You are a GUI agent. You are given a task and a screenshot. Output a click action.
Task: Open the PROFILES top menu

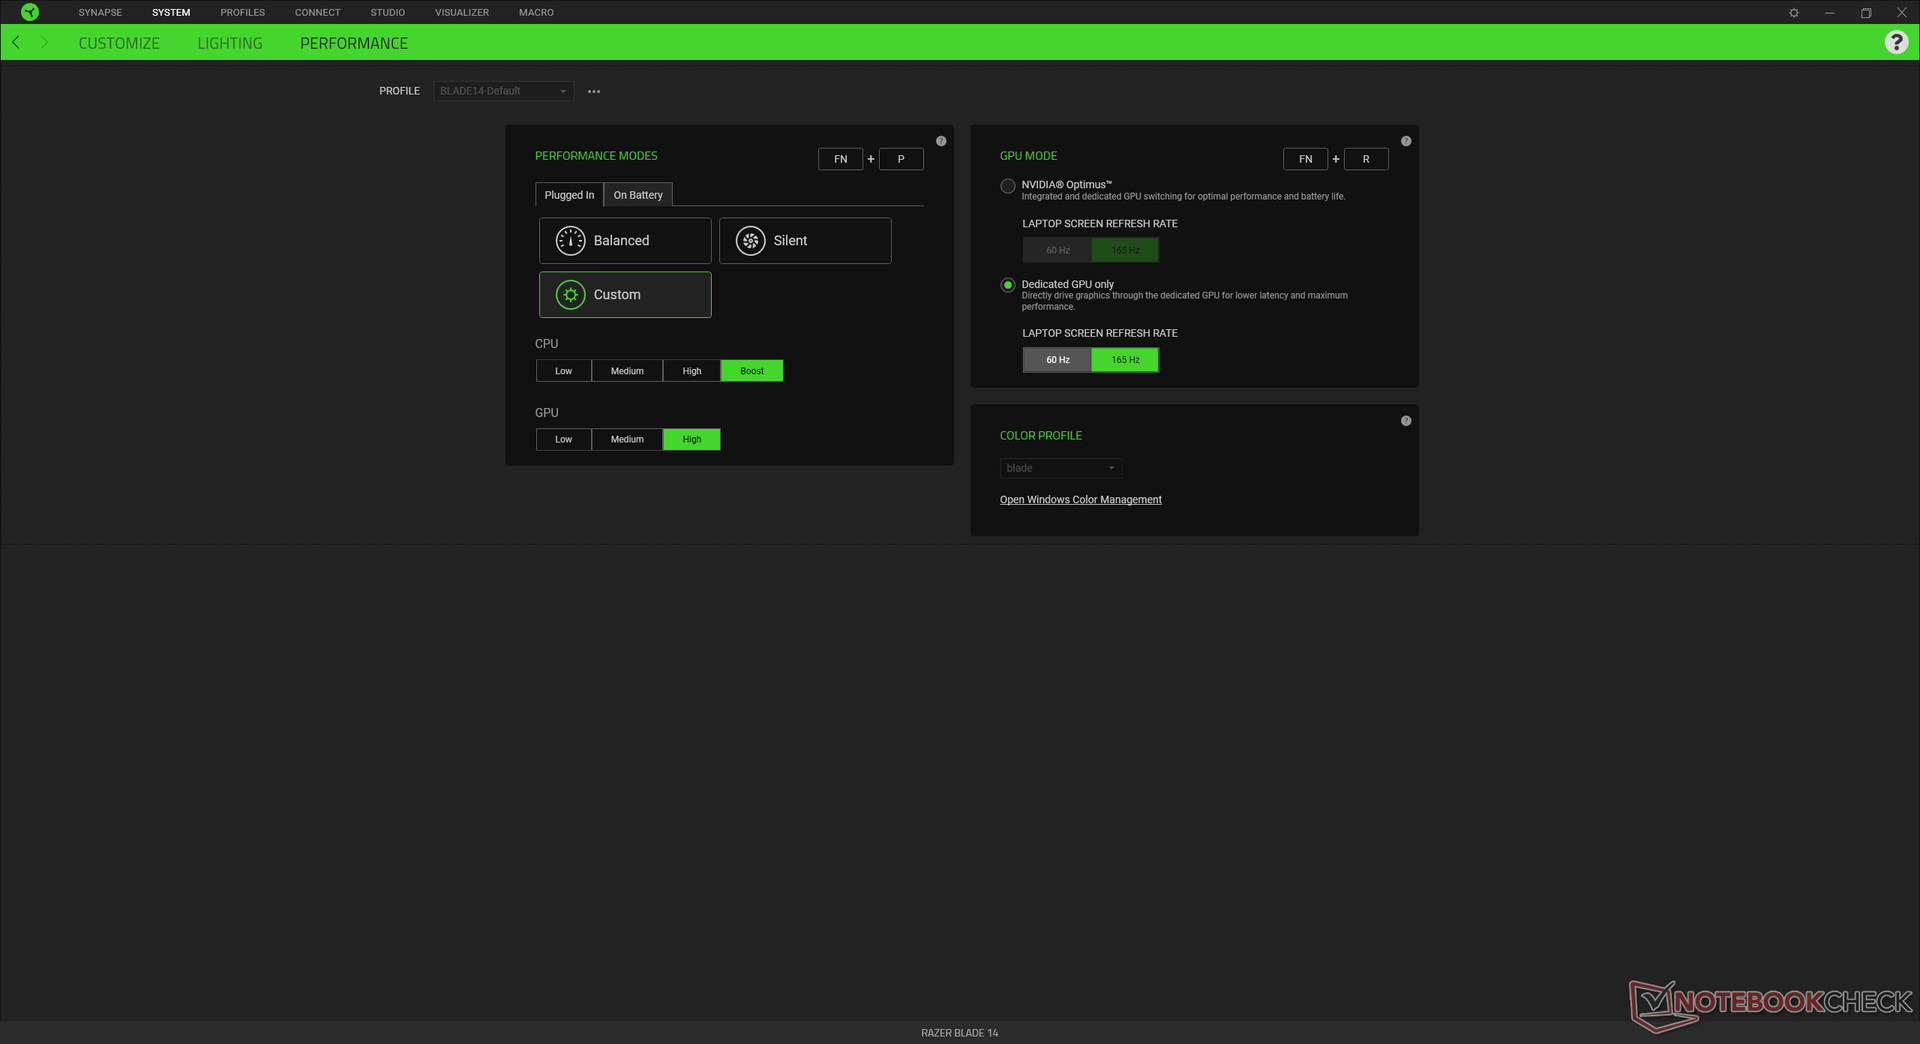(x=243, y=13)
